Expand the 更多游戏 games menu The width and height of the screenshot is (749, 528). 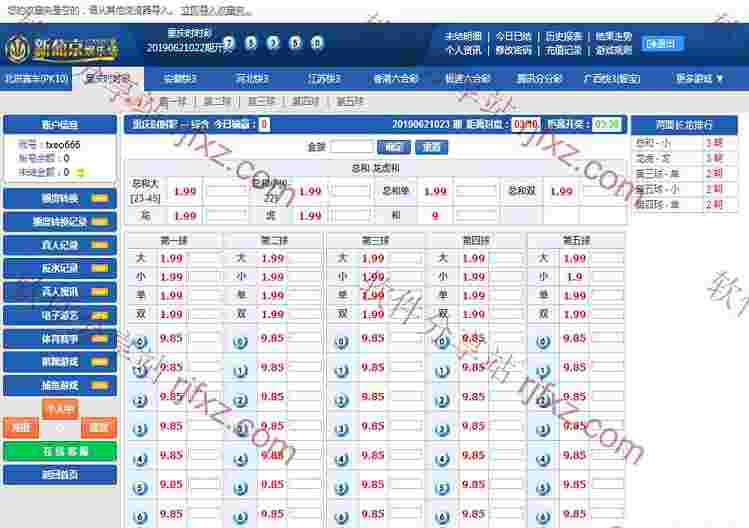point(699,78)
